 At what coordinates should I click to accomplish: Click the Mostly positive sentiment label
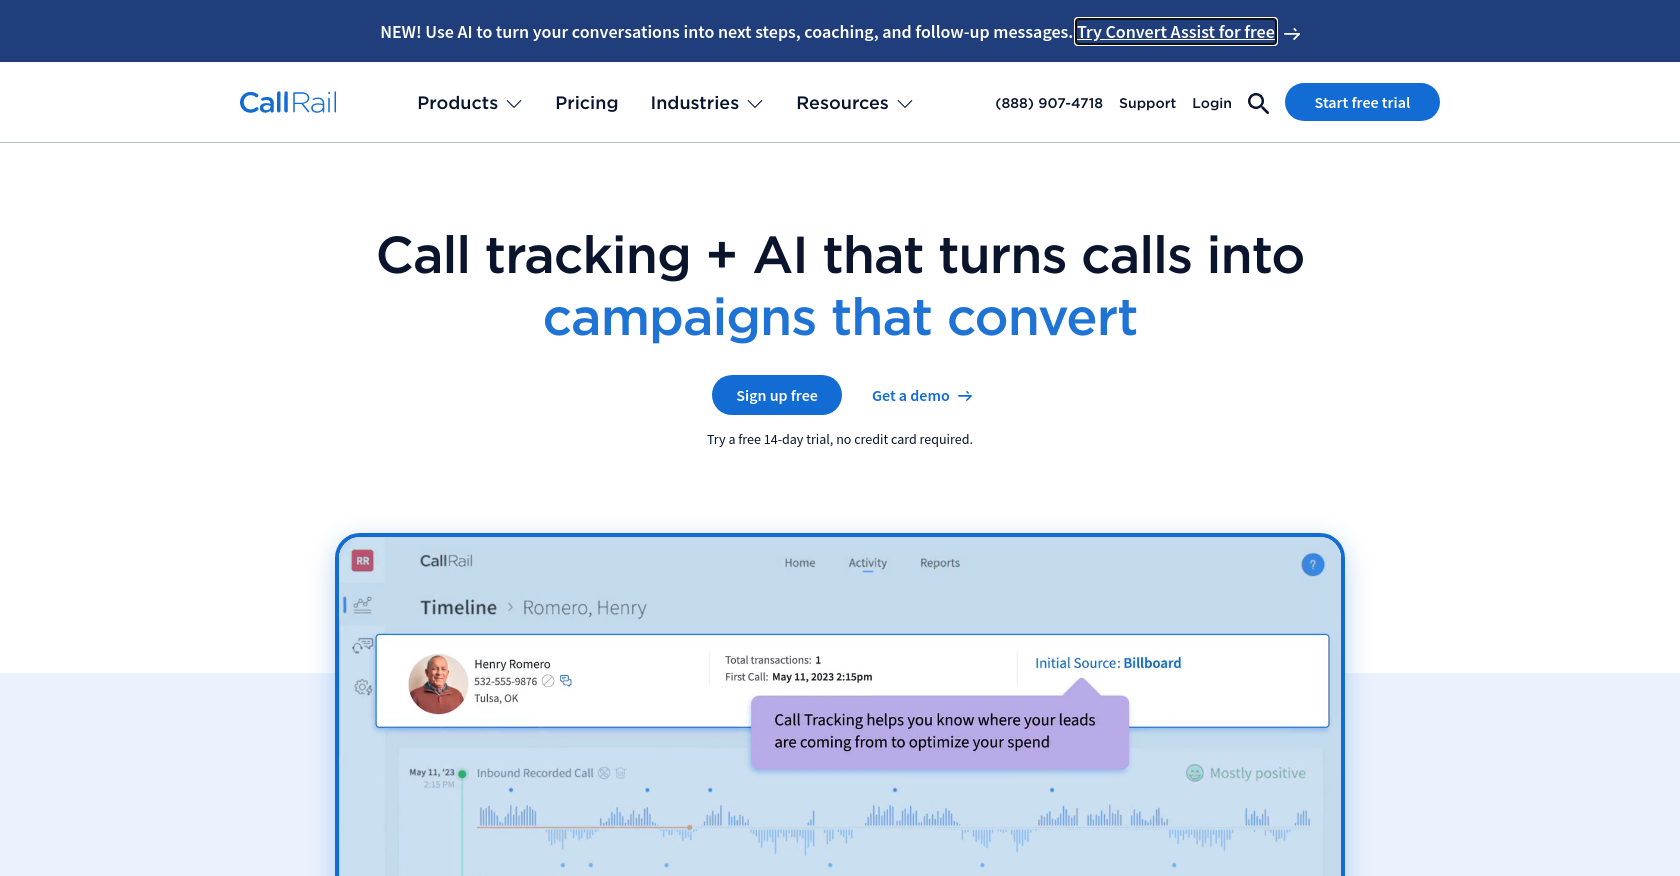(x=1258, y=773)
